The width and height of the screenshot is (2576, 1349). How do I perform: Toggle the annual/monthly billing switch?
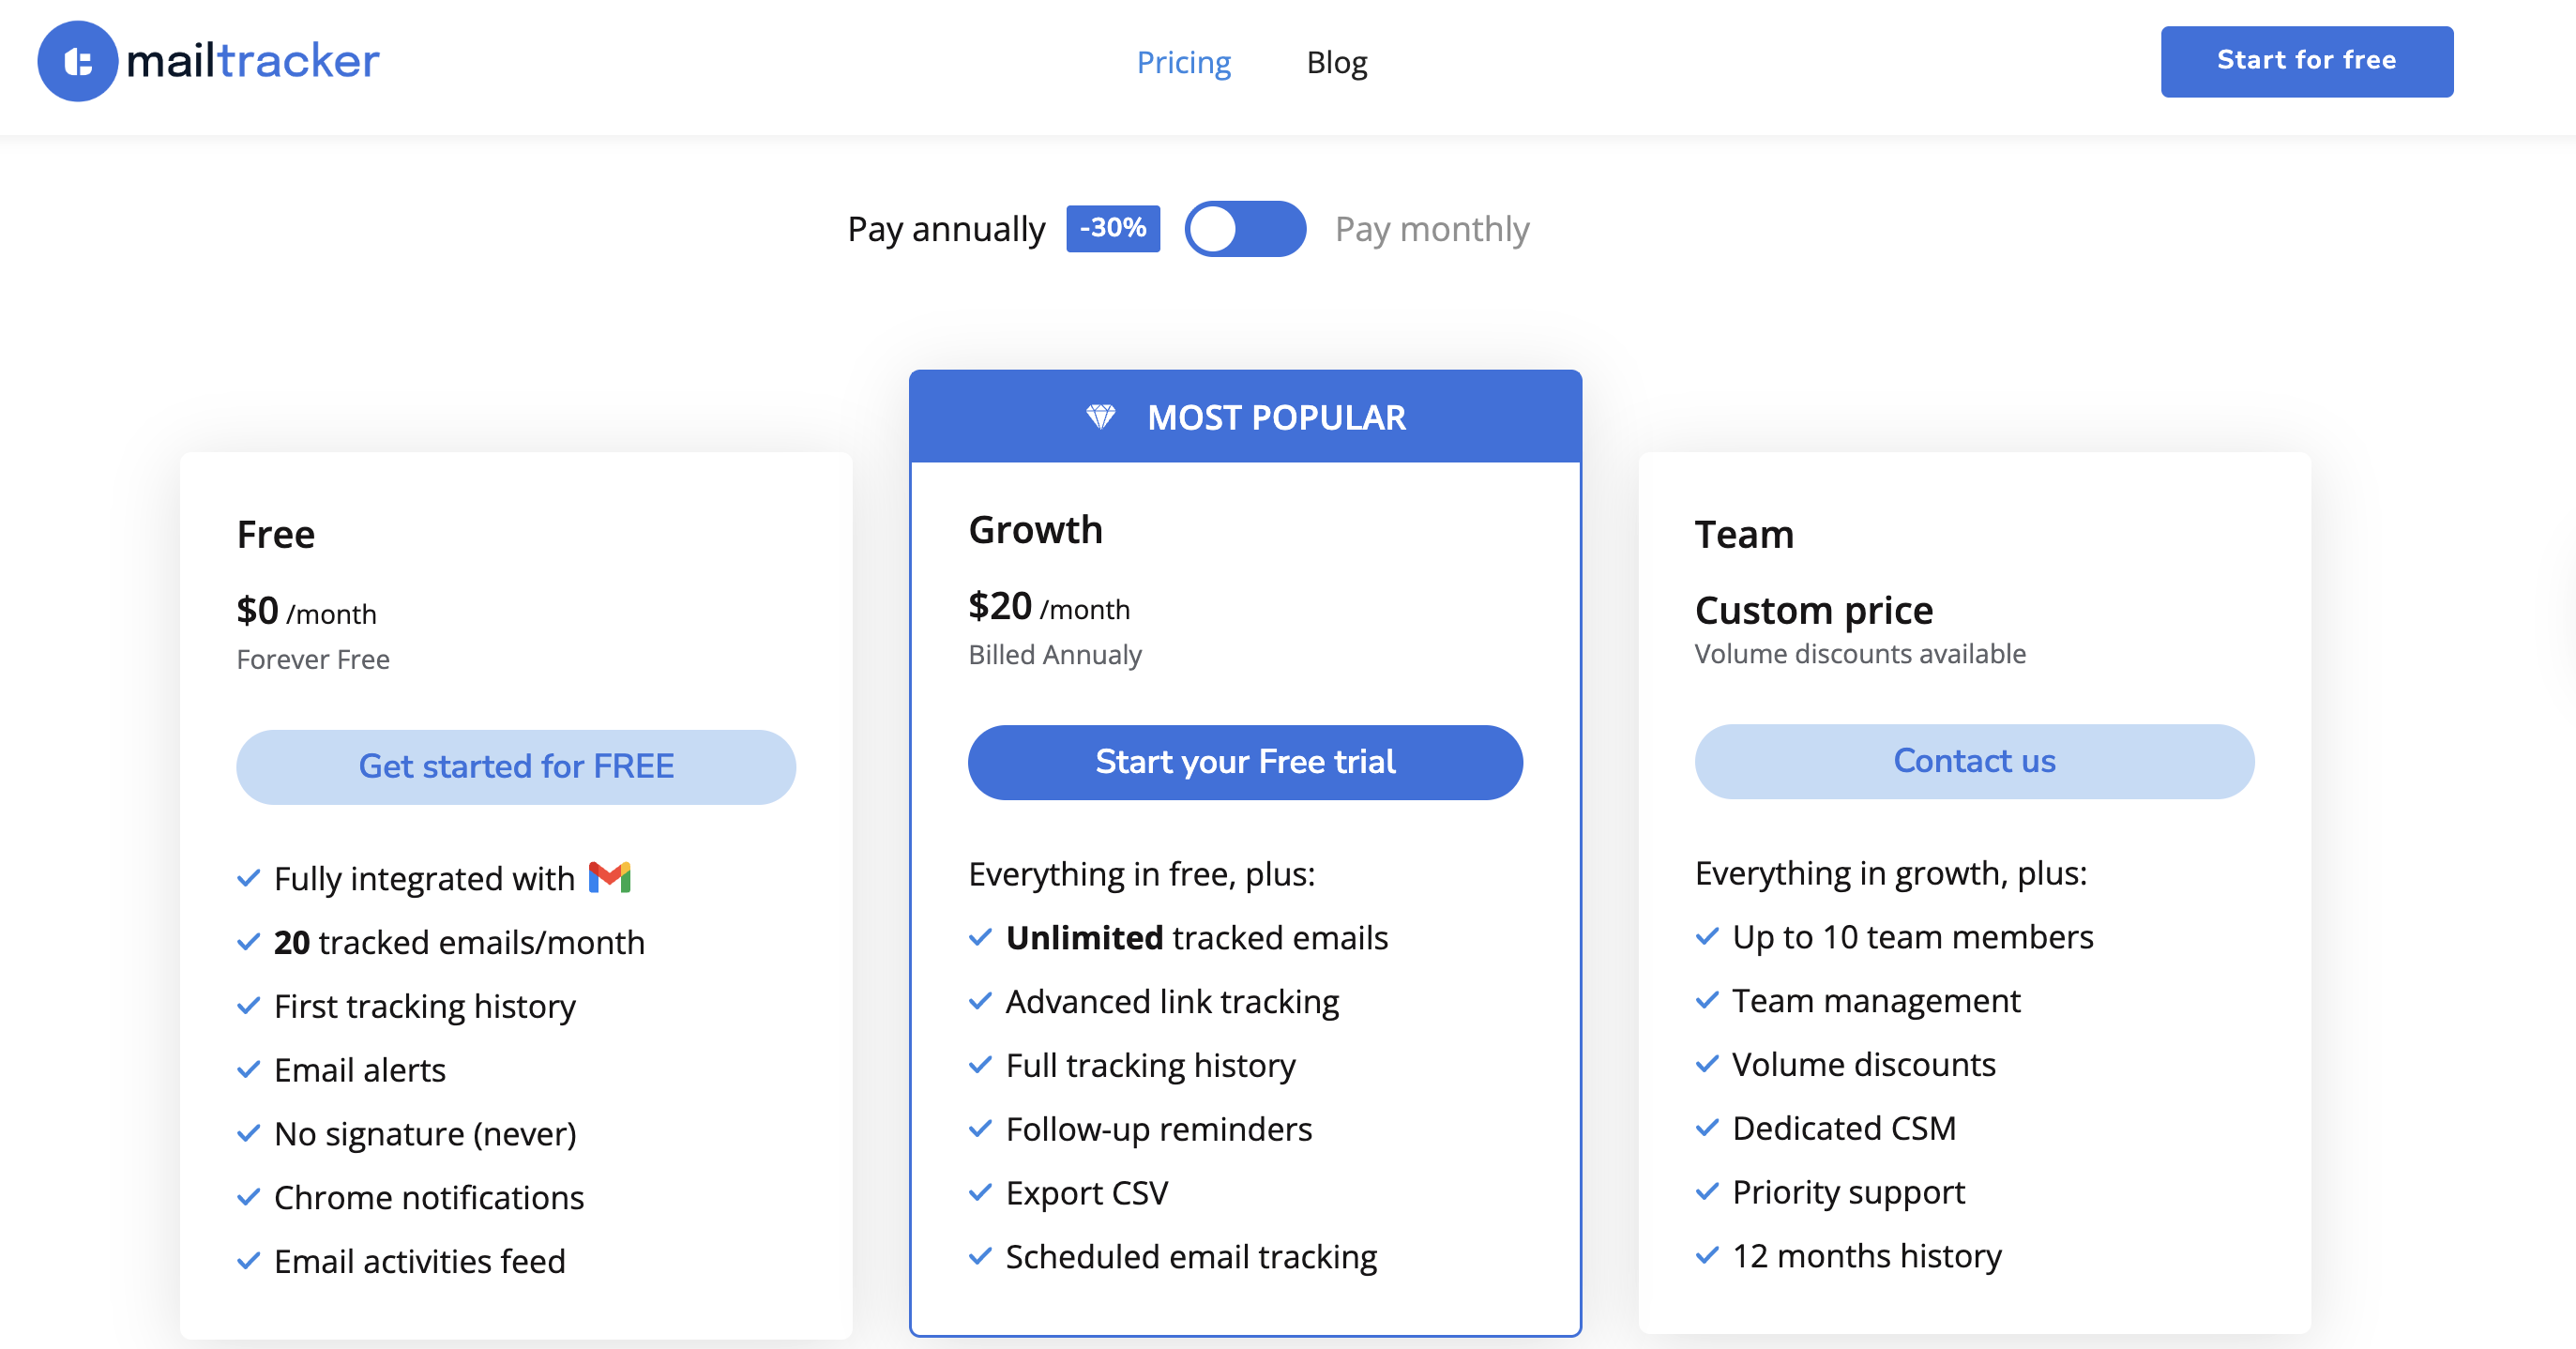[1245, 229]
